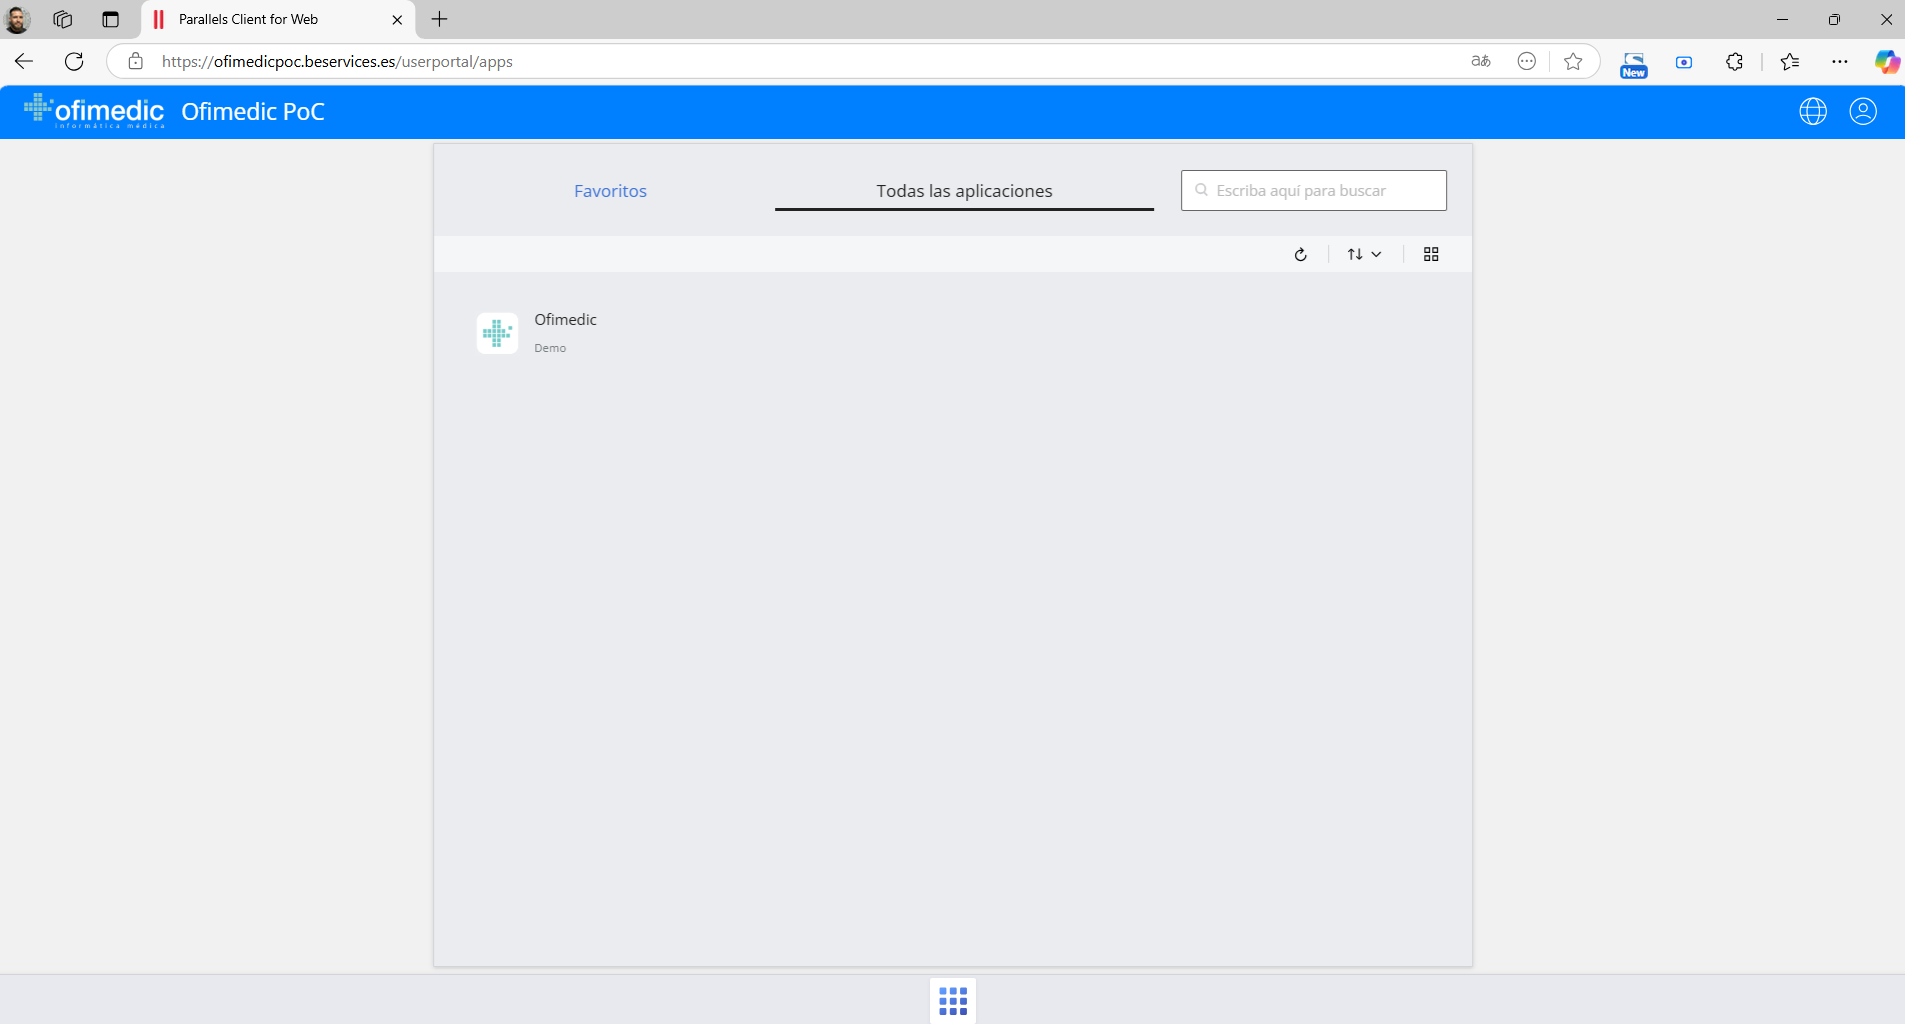Screen dimensions: 1905x1024
Task: Click the ofimedic logo in header
Action: coord(95,111)
